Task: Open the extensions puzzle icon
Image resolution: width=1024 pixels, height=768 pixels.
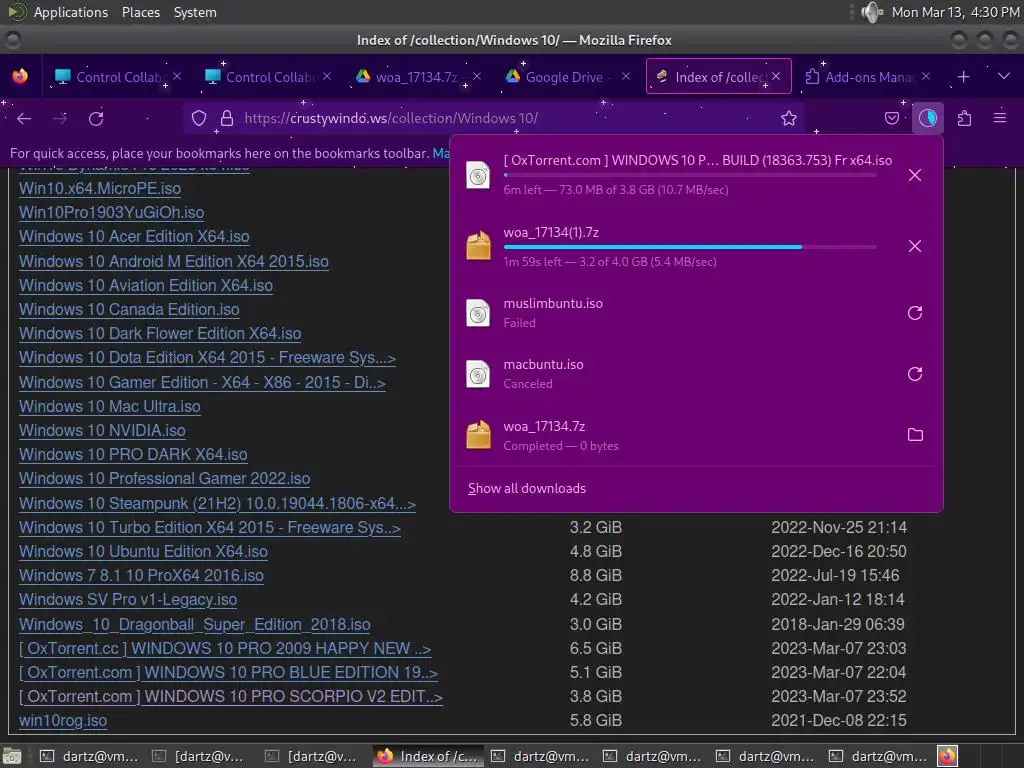Action: [965, 118]
